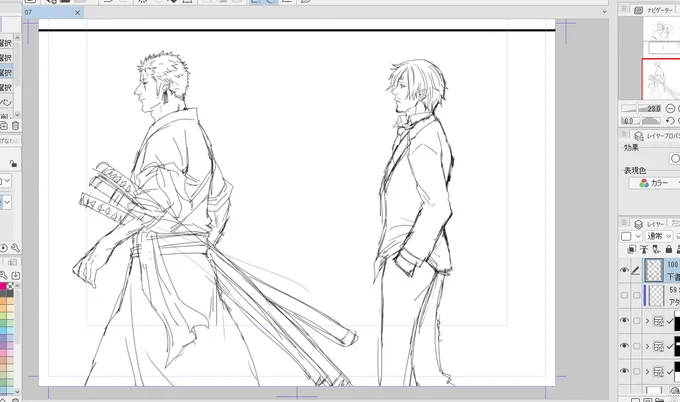680x402 pixels.
Task: Click the set as draft layer icon
Action: [657, 249]
